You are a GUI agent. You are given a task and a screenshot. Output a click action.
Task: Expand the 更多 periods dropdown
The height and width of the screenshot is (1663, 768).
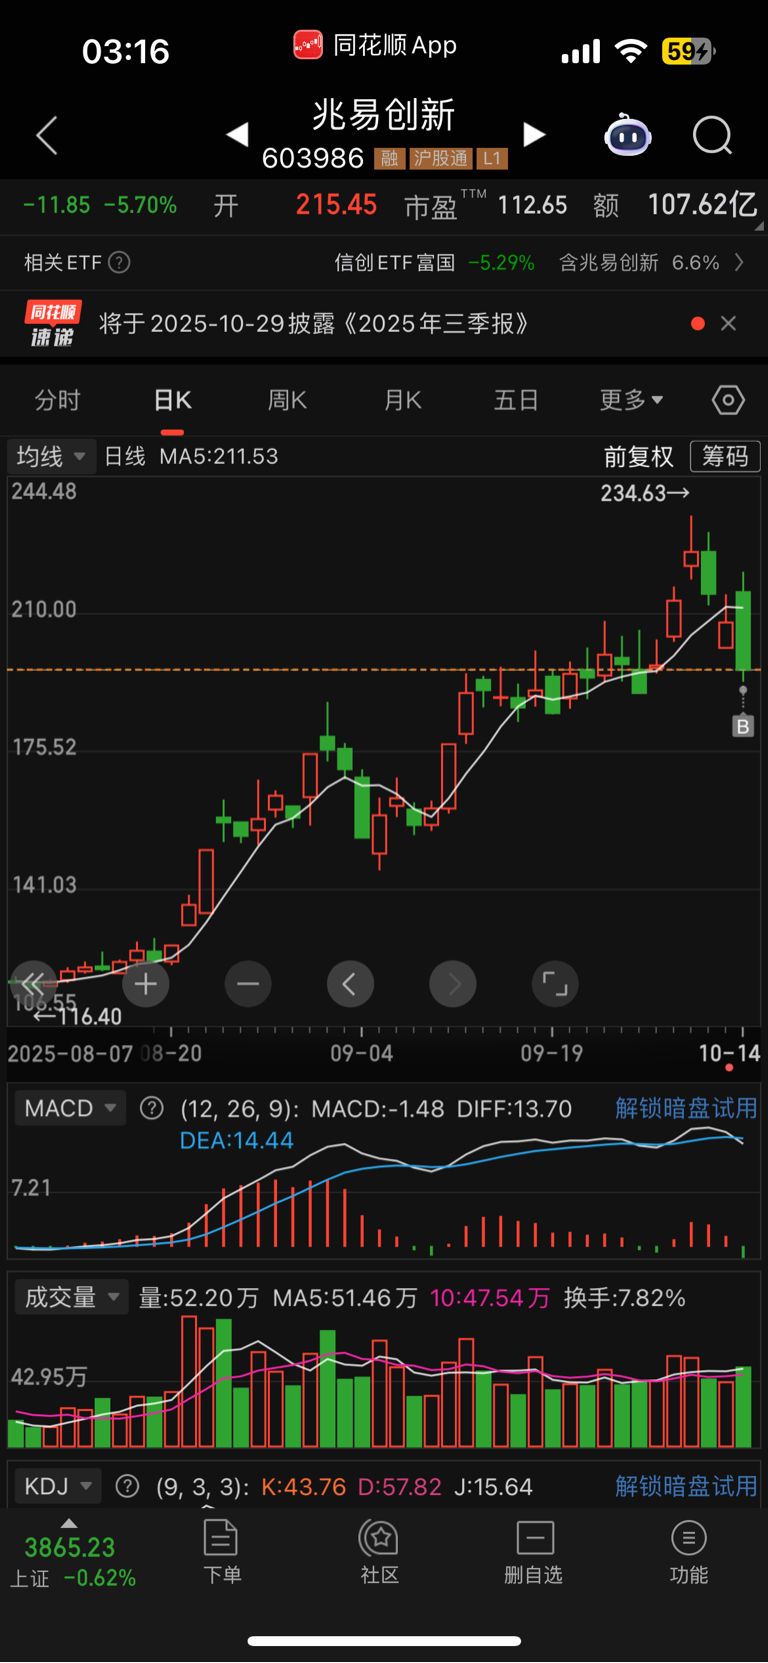(x=631, y=400)
